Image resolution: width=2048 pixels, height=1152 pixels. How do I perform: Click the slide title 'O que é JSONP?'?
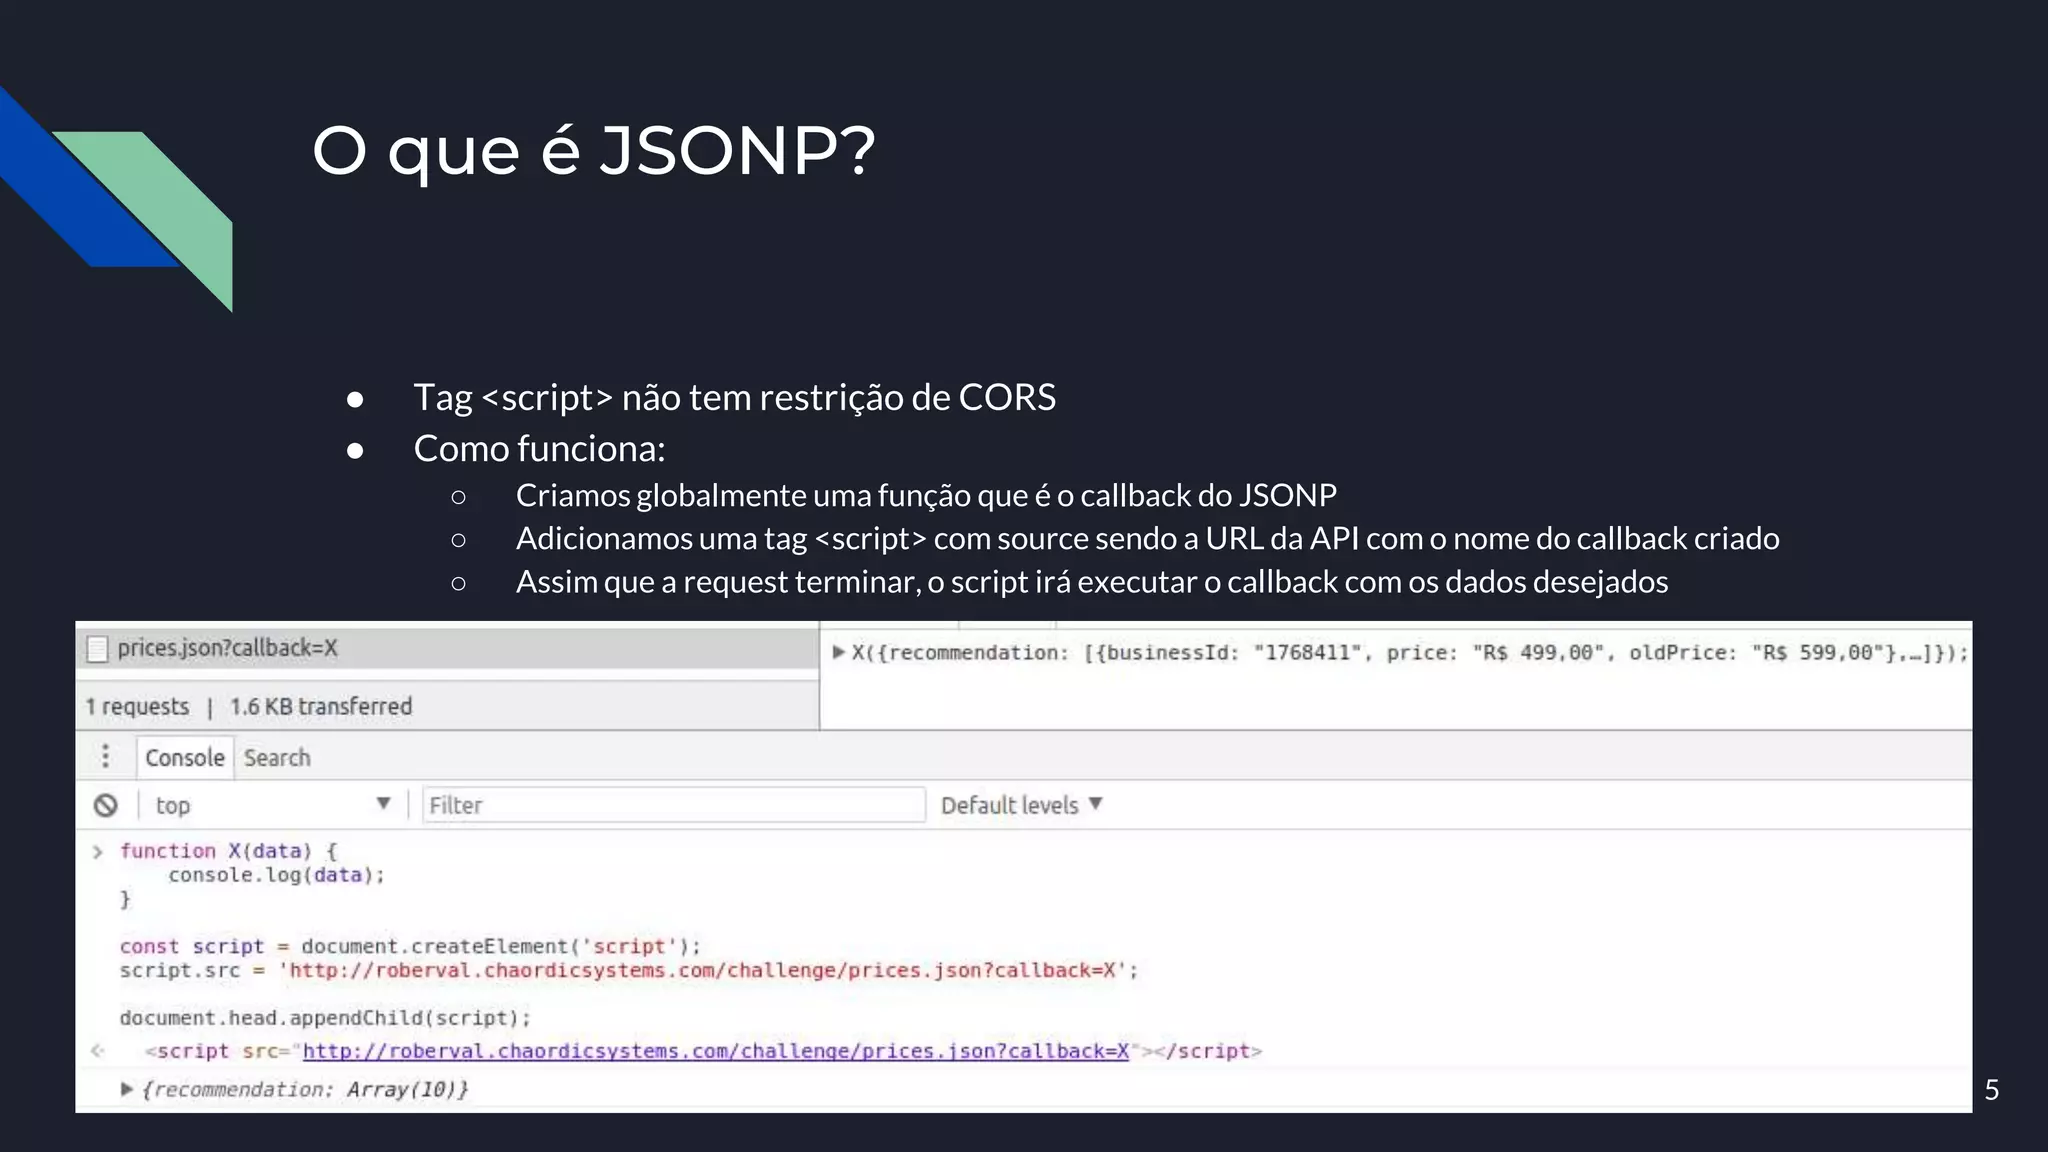pos(594,151)
